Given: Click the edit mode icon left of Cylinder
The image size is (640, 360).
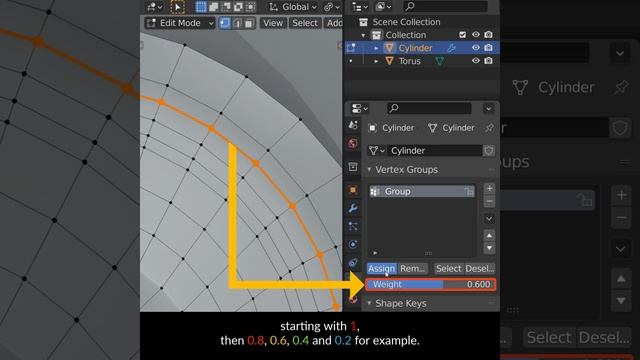Looking at the screenshot, I should pos(351,48).
